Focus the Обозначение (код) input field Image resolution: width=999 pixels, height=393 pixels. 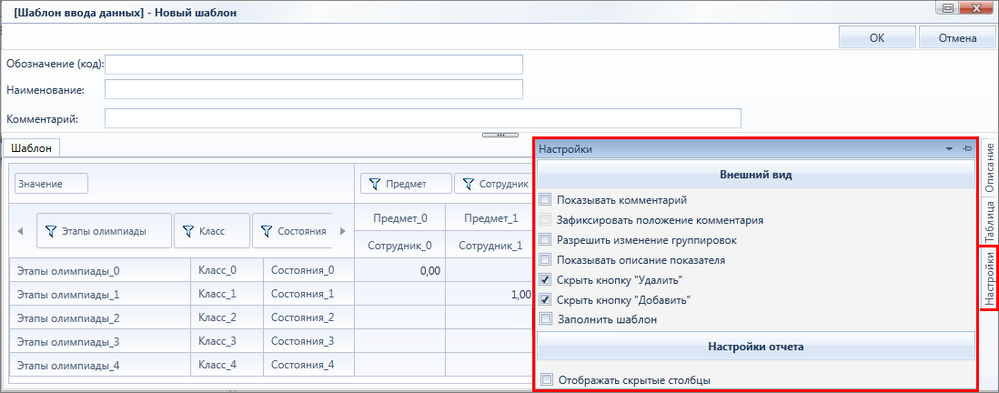(x=314, y=64)
